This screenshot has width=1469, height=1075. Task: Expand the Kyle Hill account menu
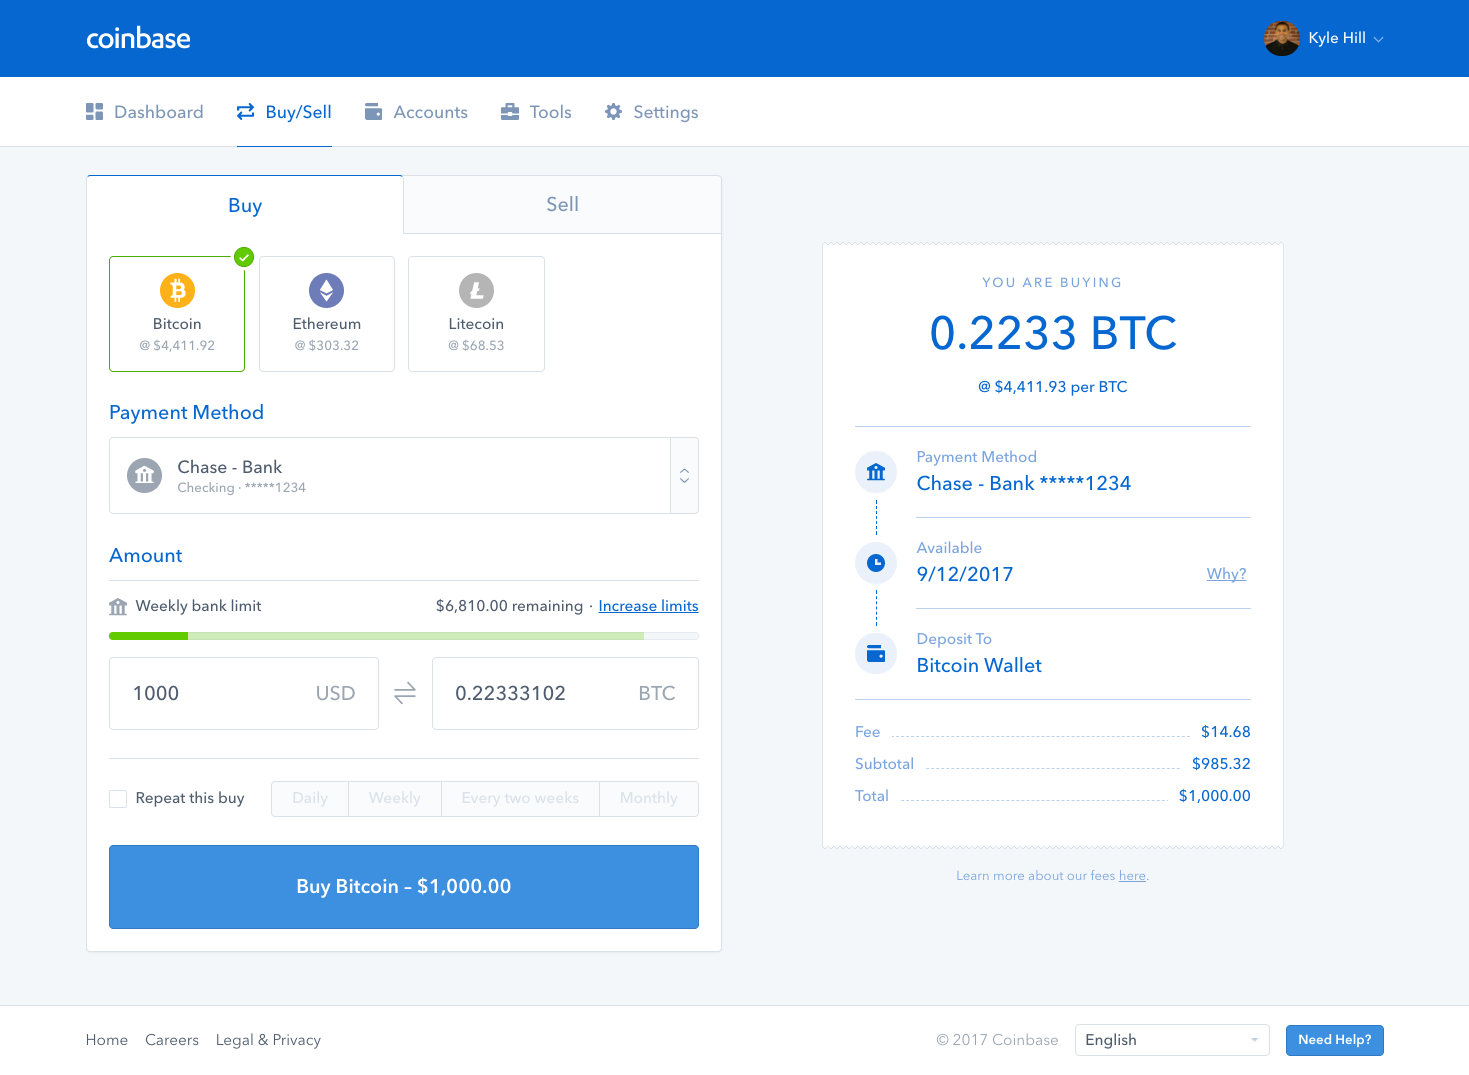[x=1324, y=38]
